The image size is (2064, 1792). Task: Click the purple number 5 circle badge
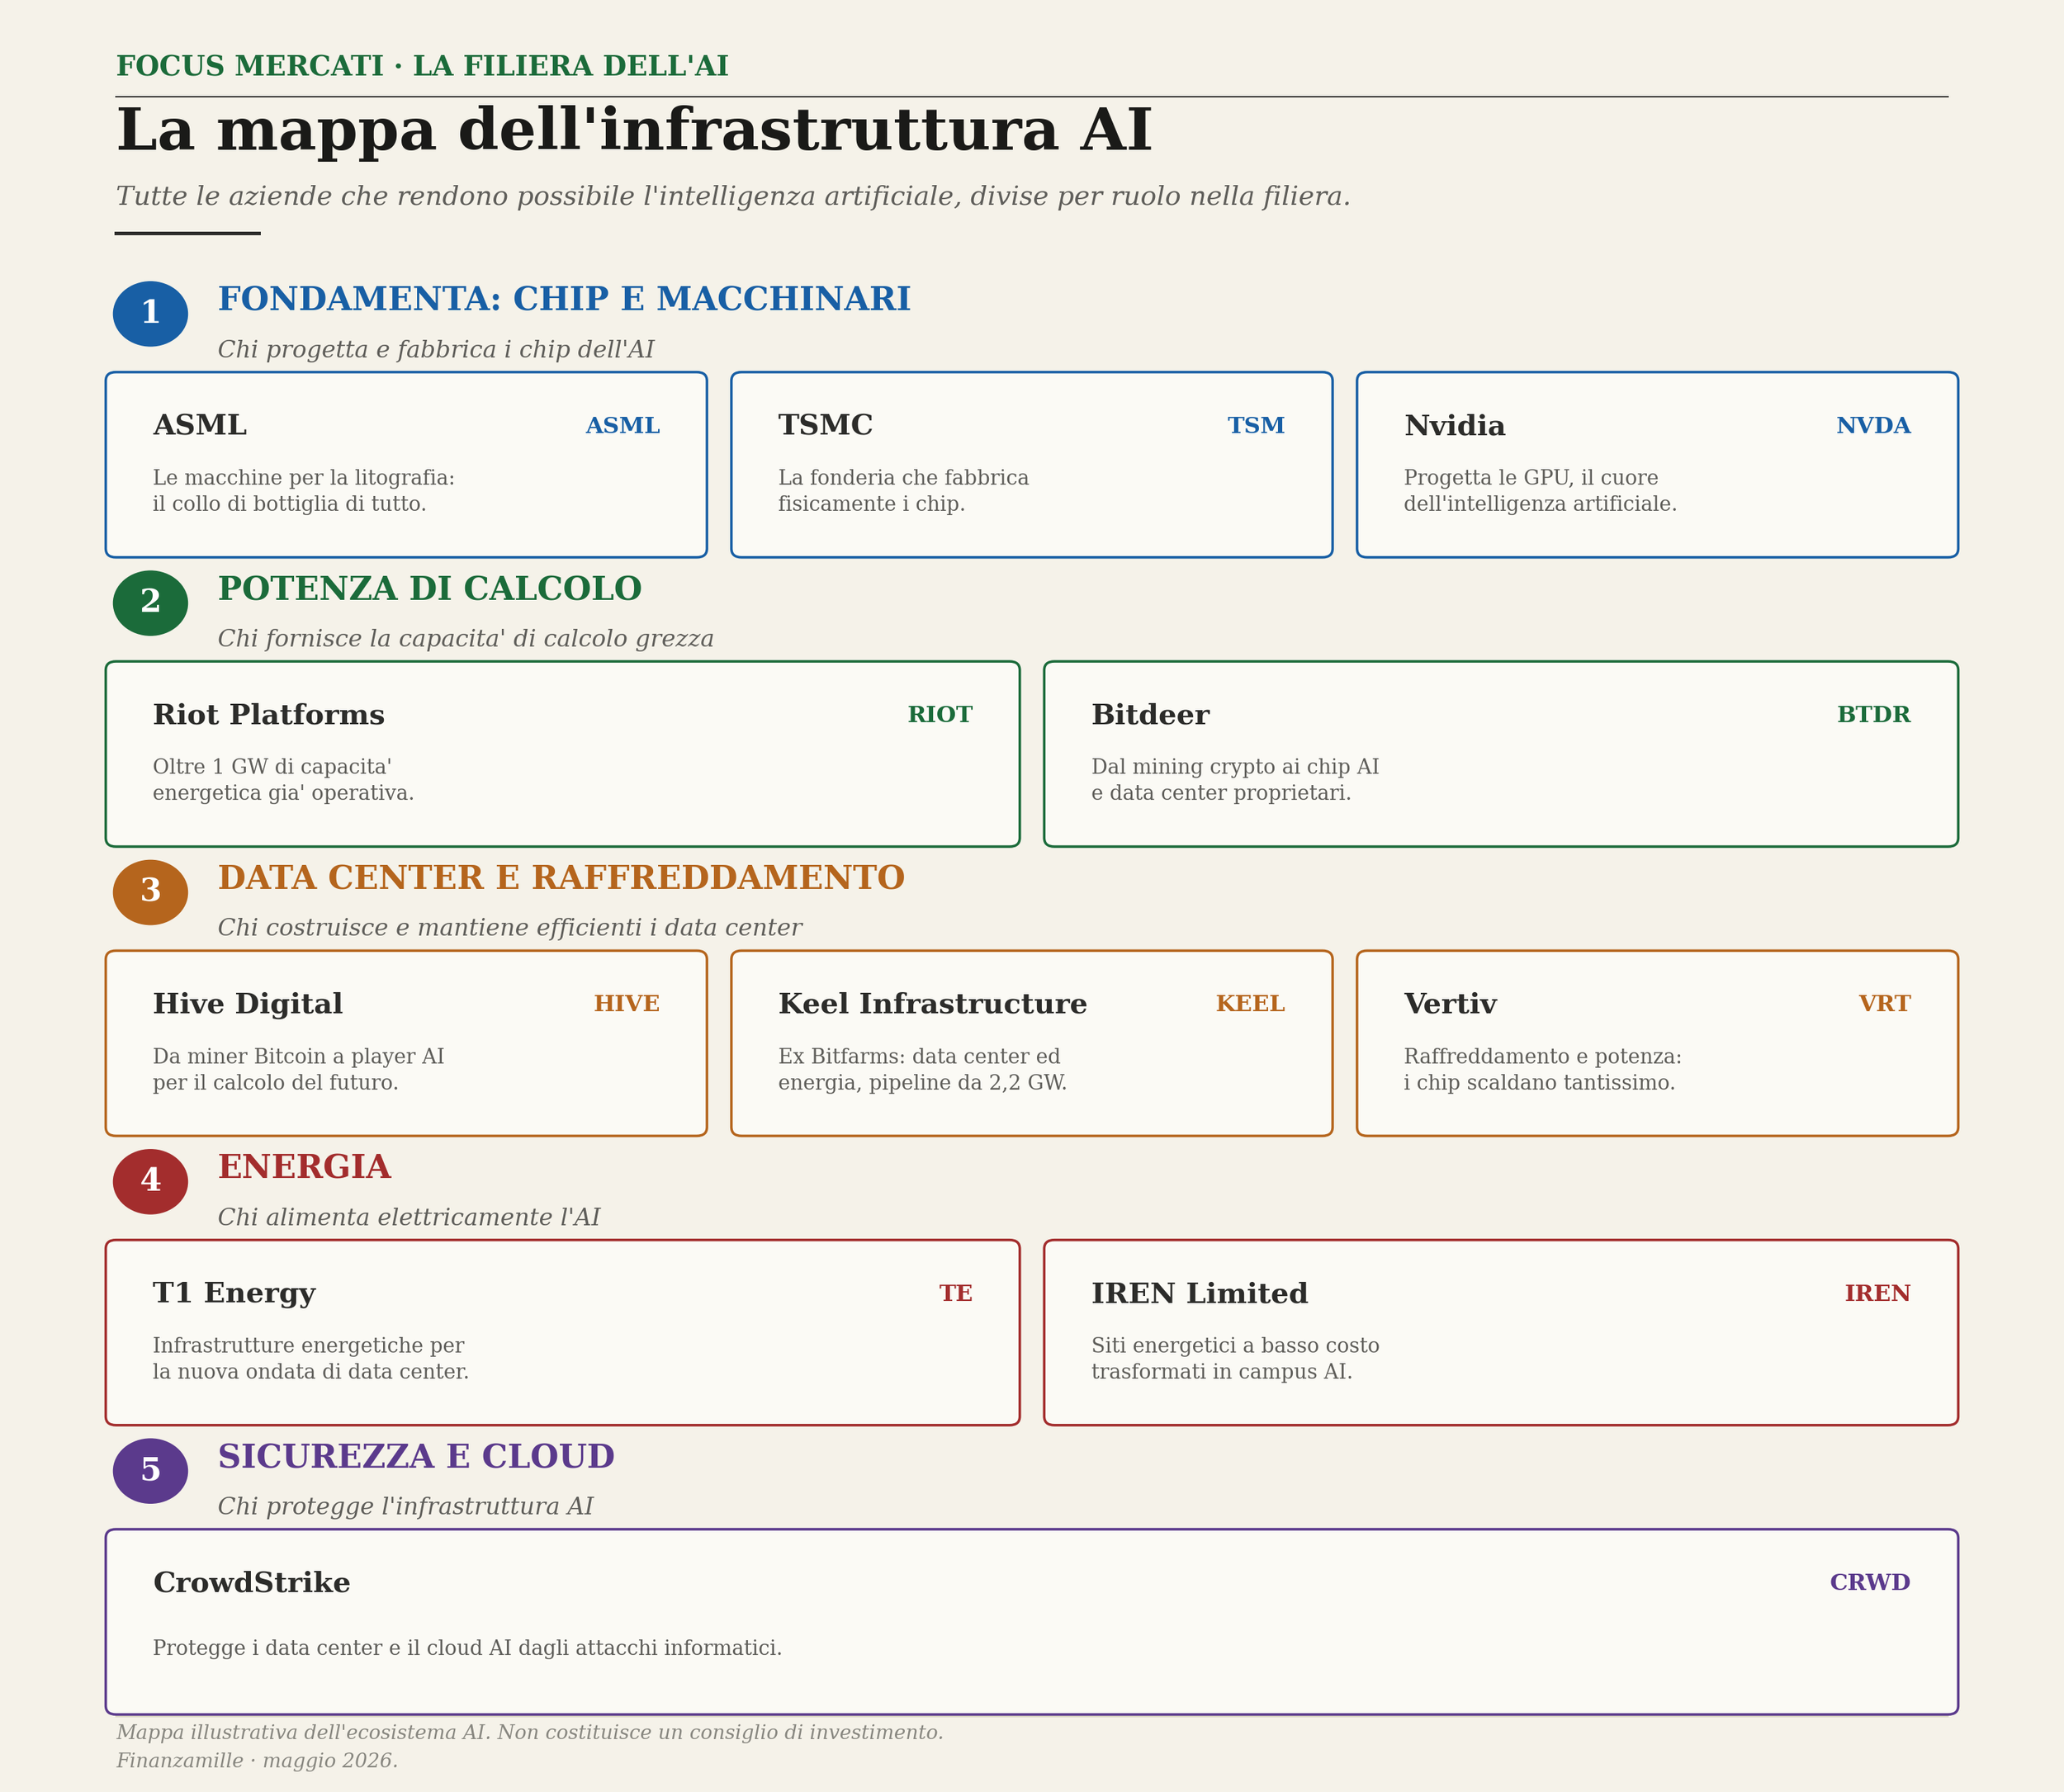[x=150, y=1470]
